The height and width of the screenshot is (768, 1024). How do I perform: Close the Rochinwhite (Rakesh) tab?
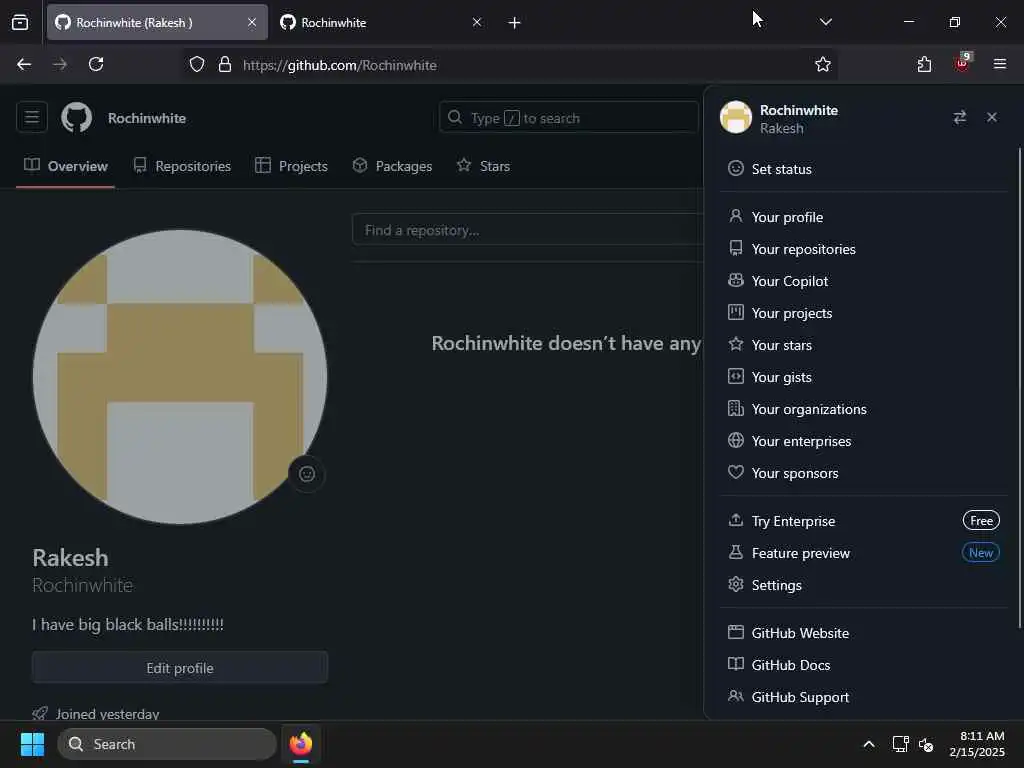[252, 22]
